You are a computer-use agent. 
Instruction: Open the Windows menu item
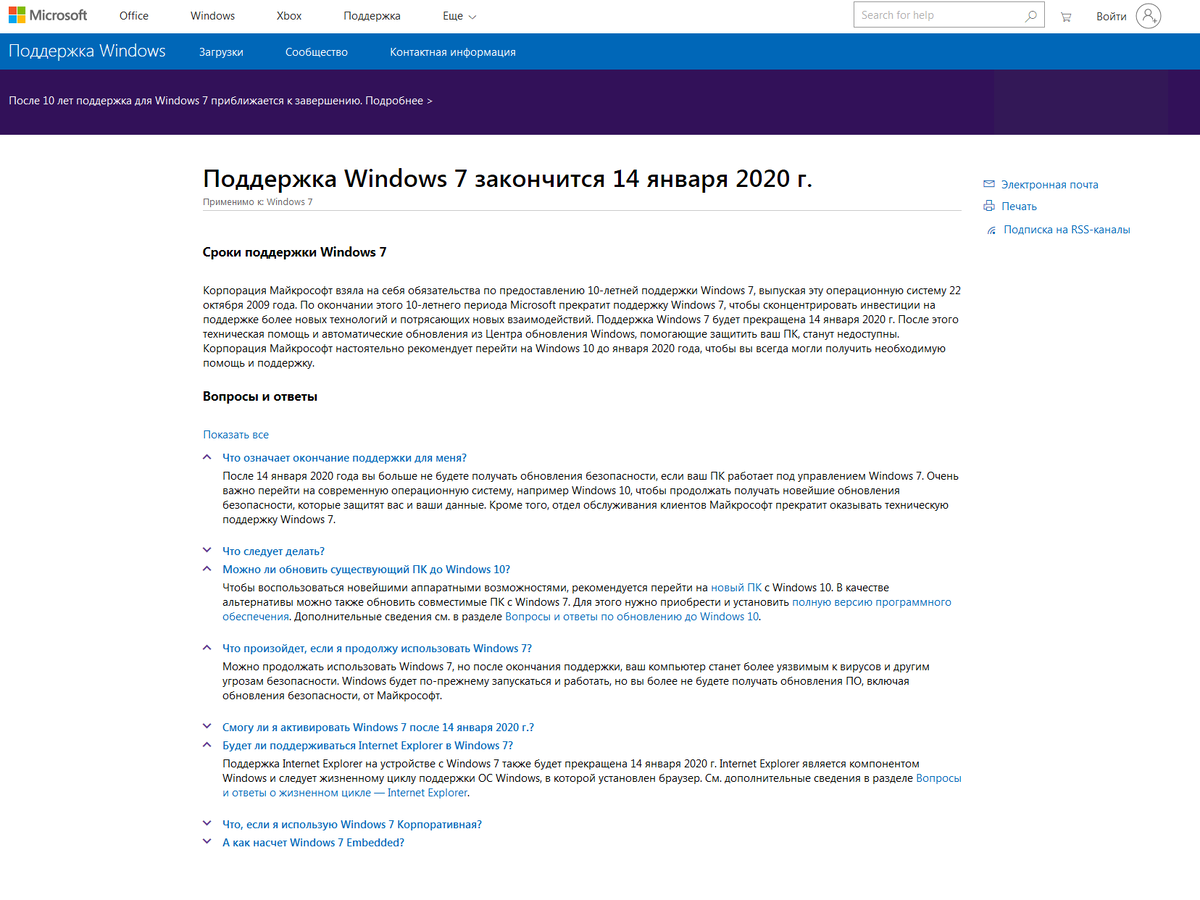point(212,16)
